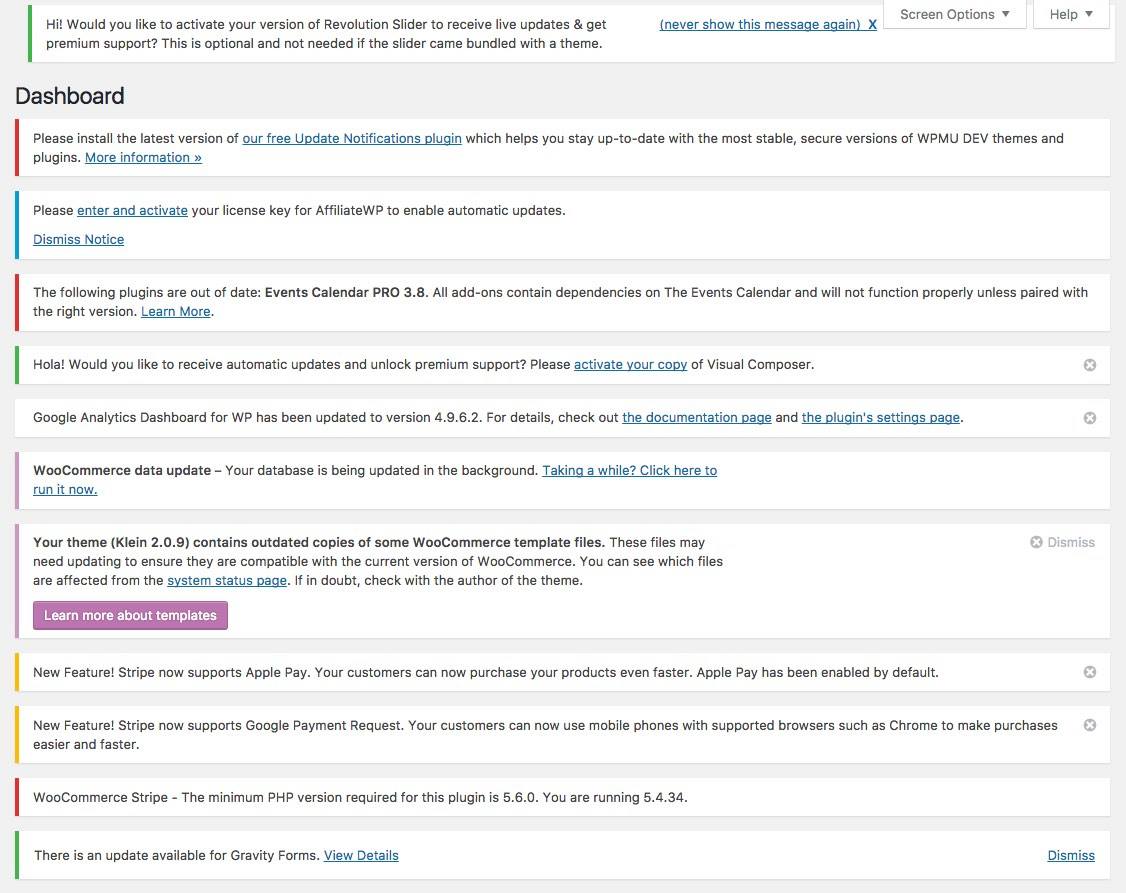Open Learn More for Events Calendar PRO

pyautogui.click(x=175, y=312)
